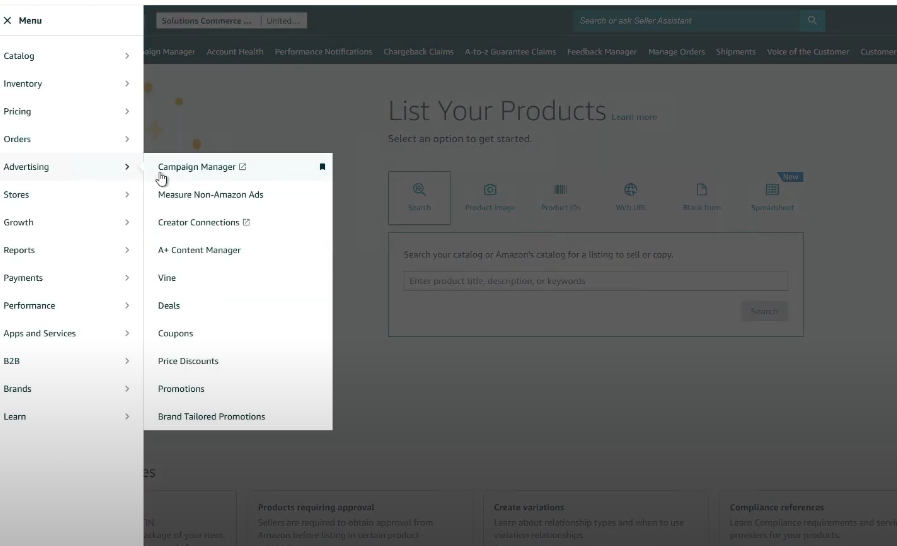Open Vine from Advertising submenu
This screenshot has width=897, height=546.
coord(167,278)
